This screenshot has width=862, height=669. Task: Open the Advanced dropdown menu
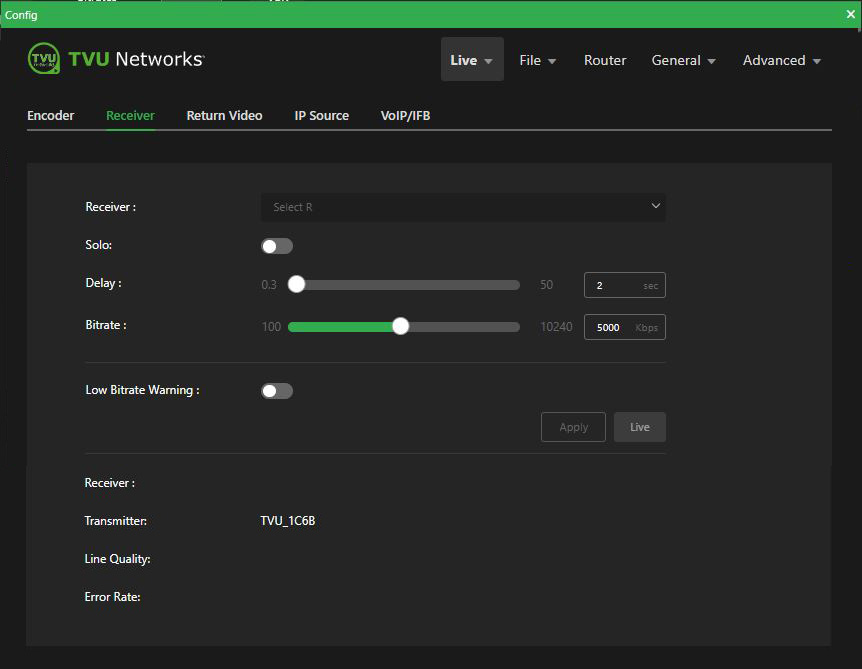click(x=781, y=60)
